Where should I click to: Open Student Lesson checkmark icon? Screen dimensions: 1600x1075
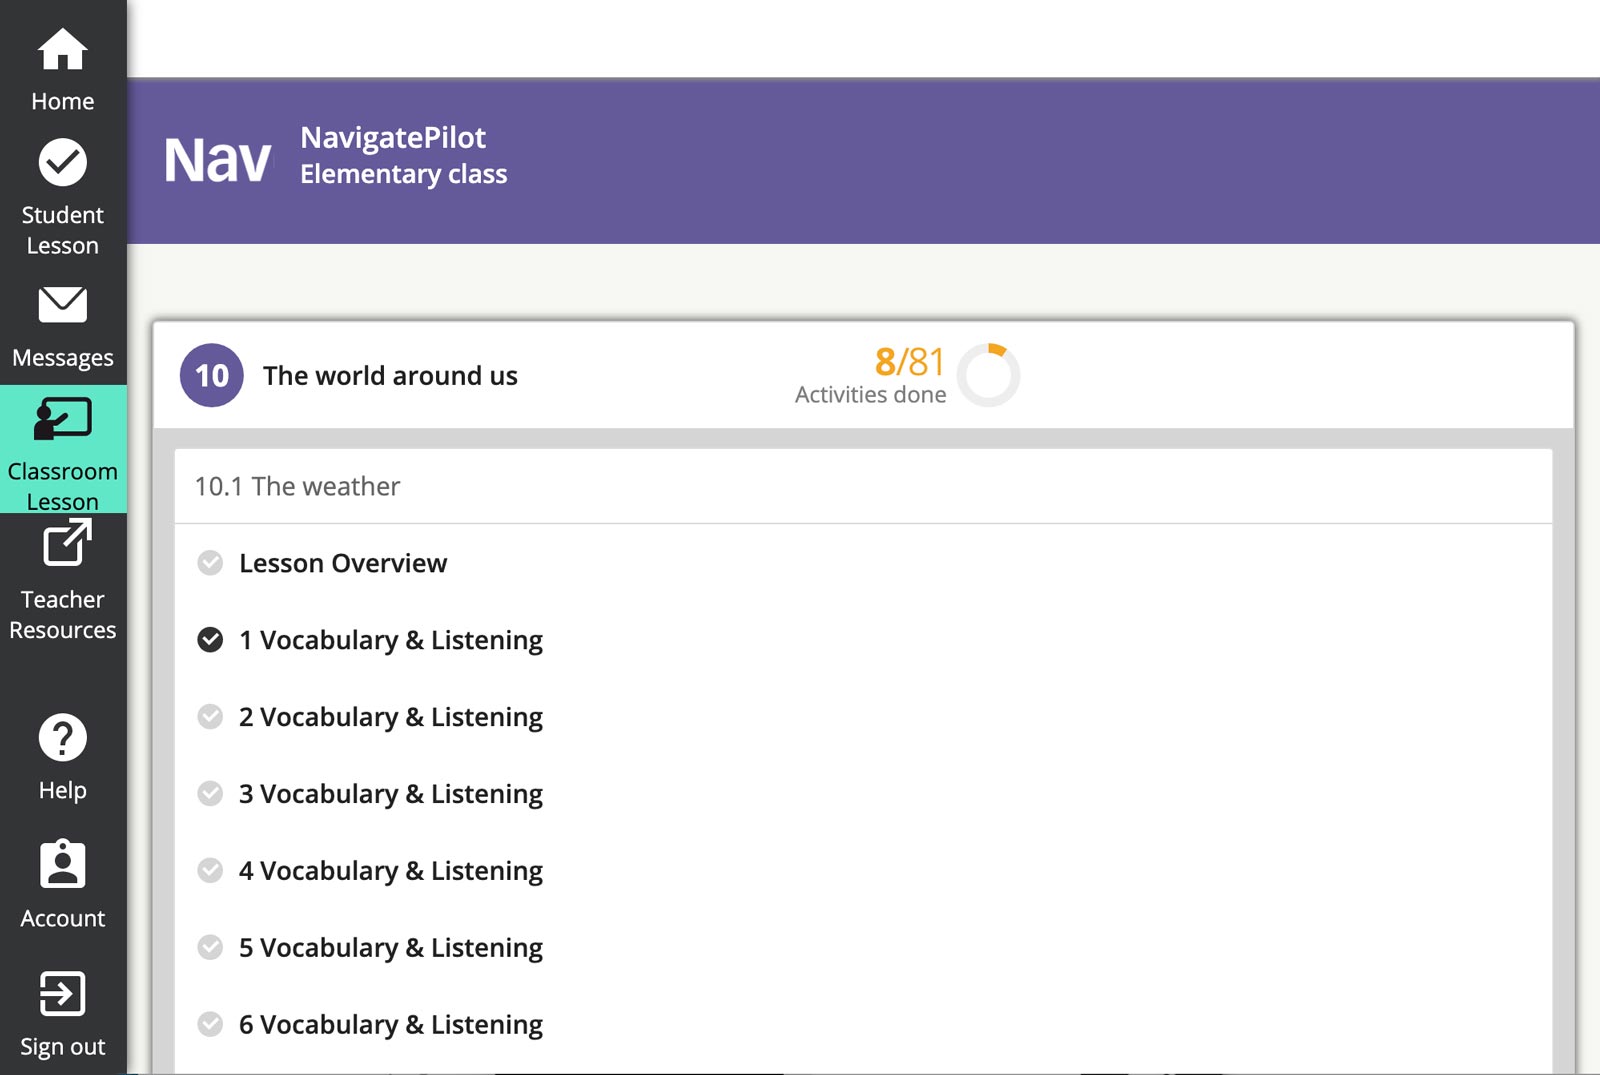pyautogui.click(x=62, y=163)
